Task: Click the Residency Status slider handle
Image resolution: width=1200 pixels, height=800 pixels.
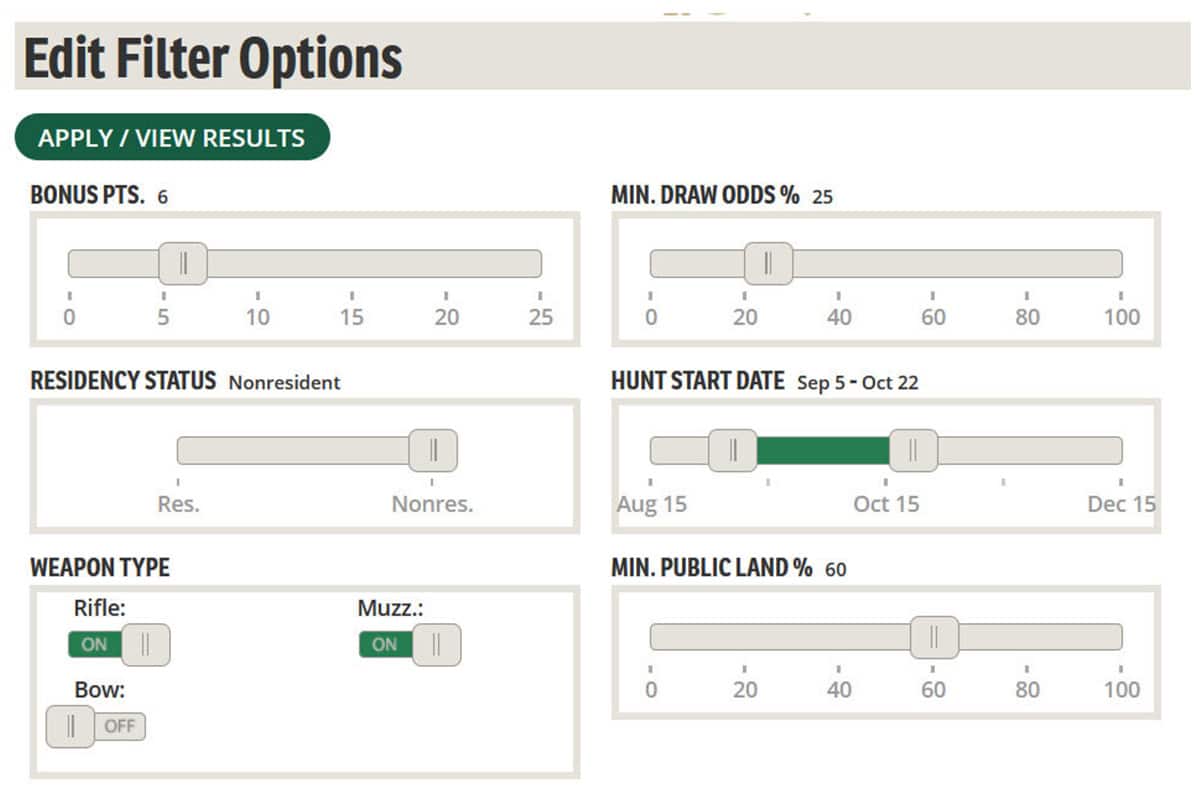Action: coord(433,451)
